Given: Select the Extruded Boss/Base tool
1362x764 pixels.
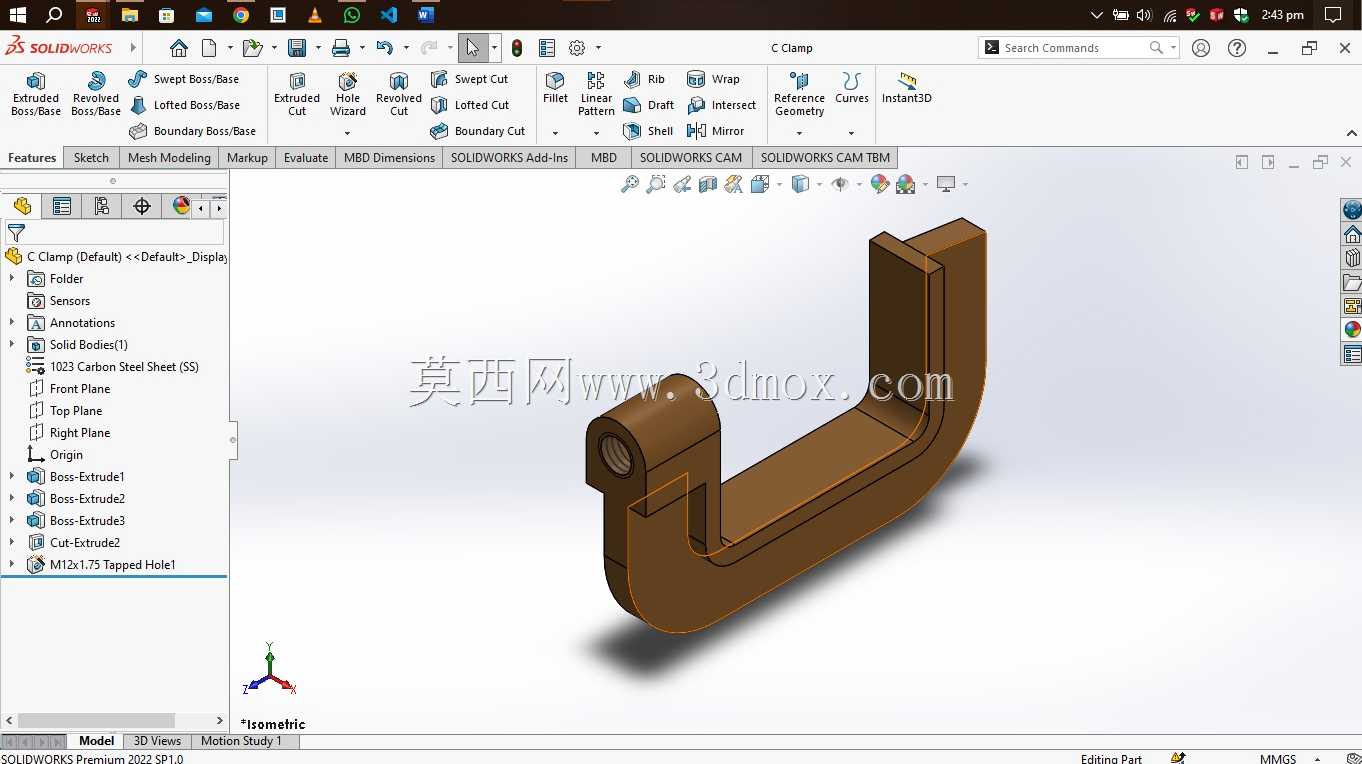Looking at the screenshot, I should [x=36, y=94].
